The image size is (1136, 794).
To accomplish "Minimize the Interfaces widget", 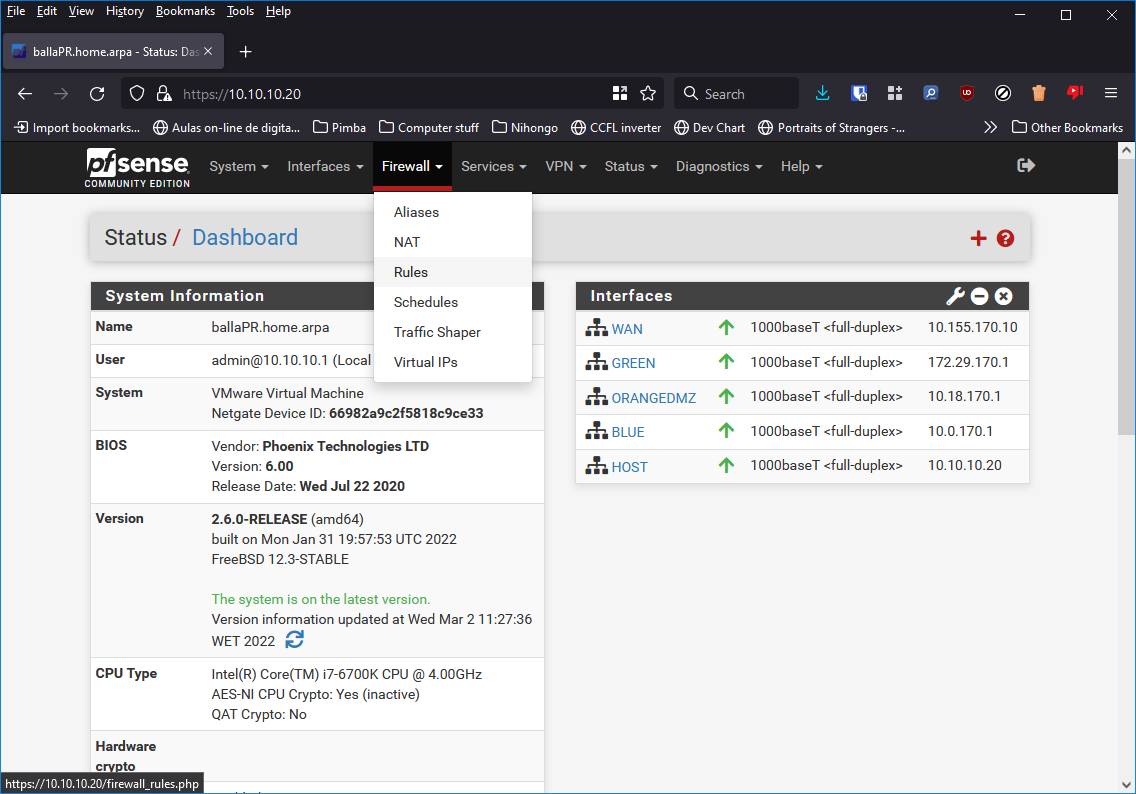I will pos(980,296).
